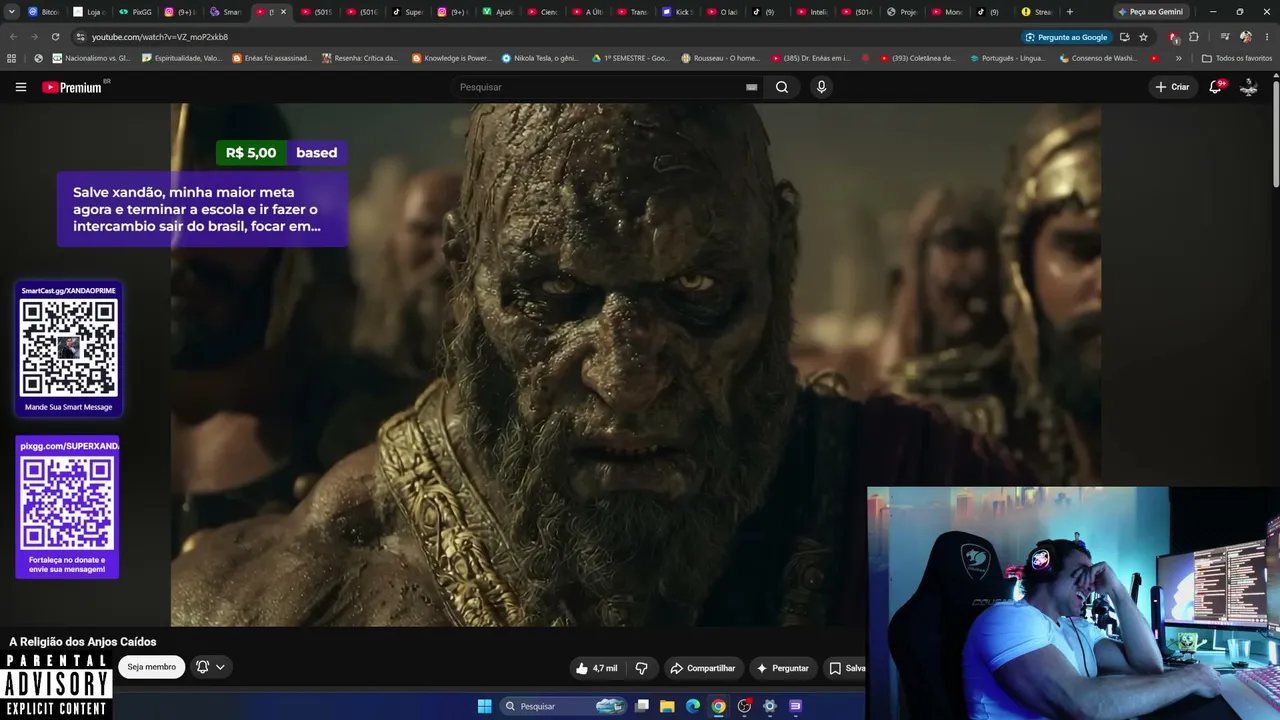Reload the page in Chrome
The image size is (1280, 720).
click(56, 37)
